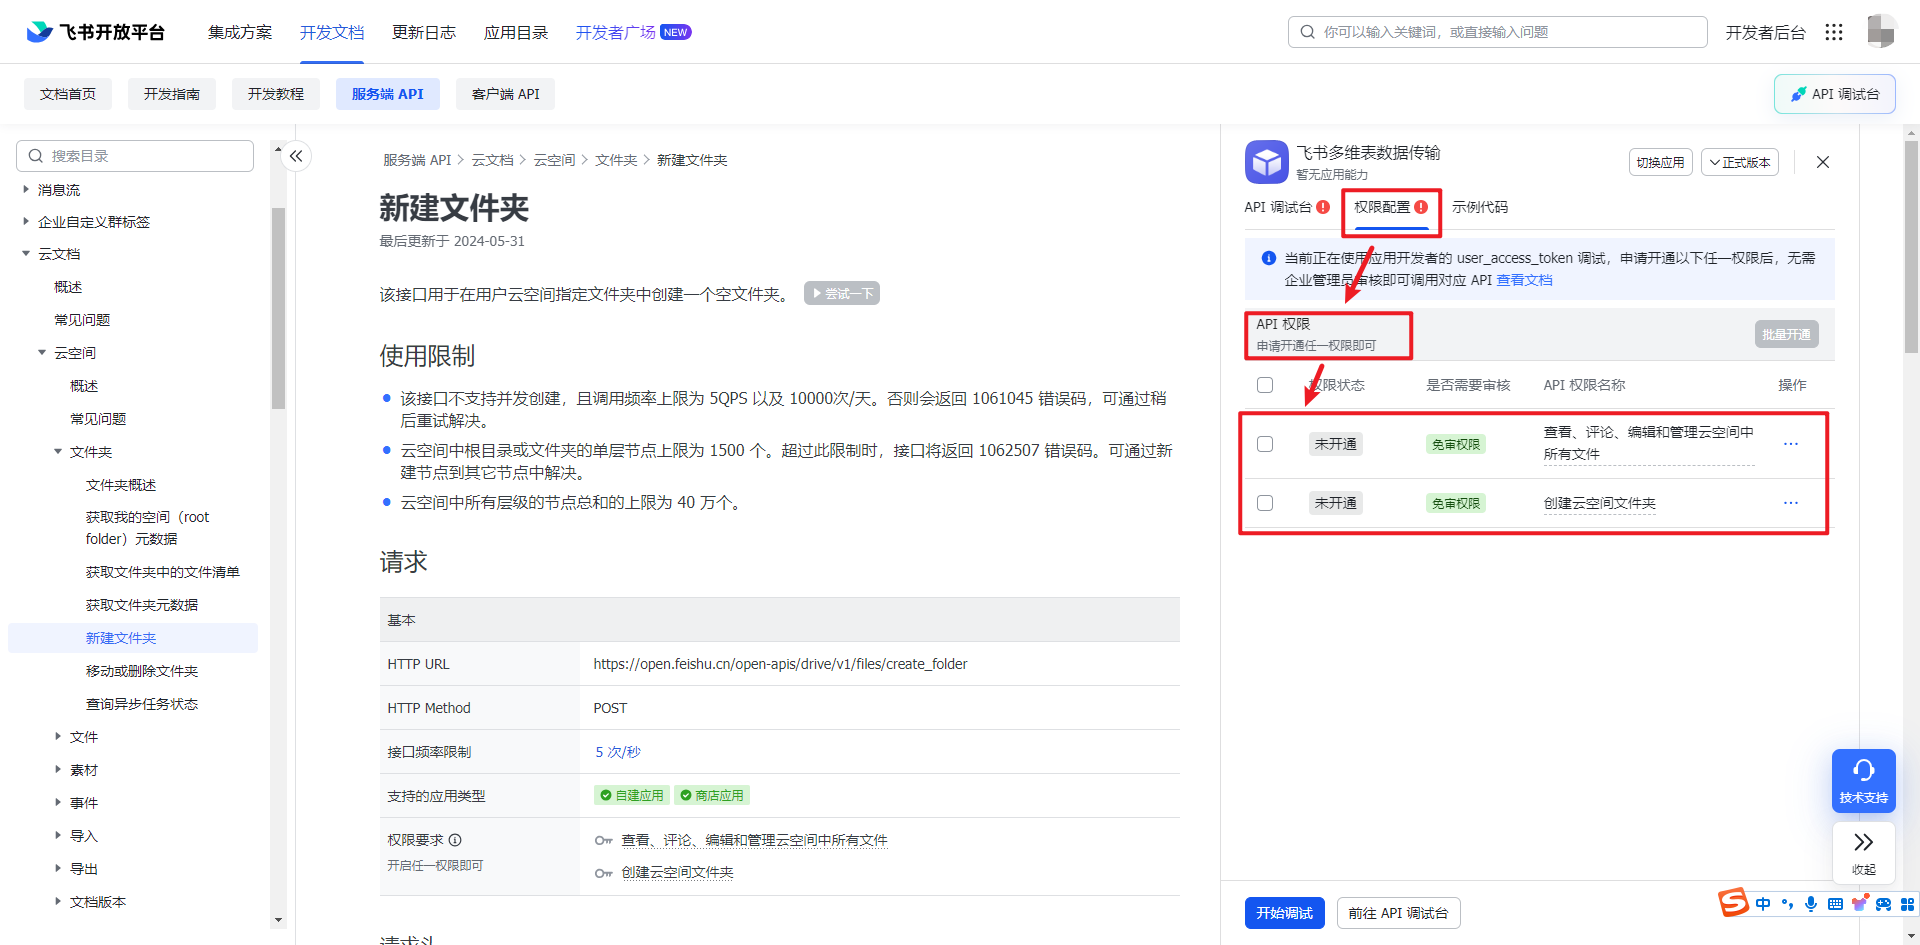Viewport: 1920px width, 945px height.
Task: Click the rocket icon in API 调试台 button
Action: 1798,94
